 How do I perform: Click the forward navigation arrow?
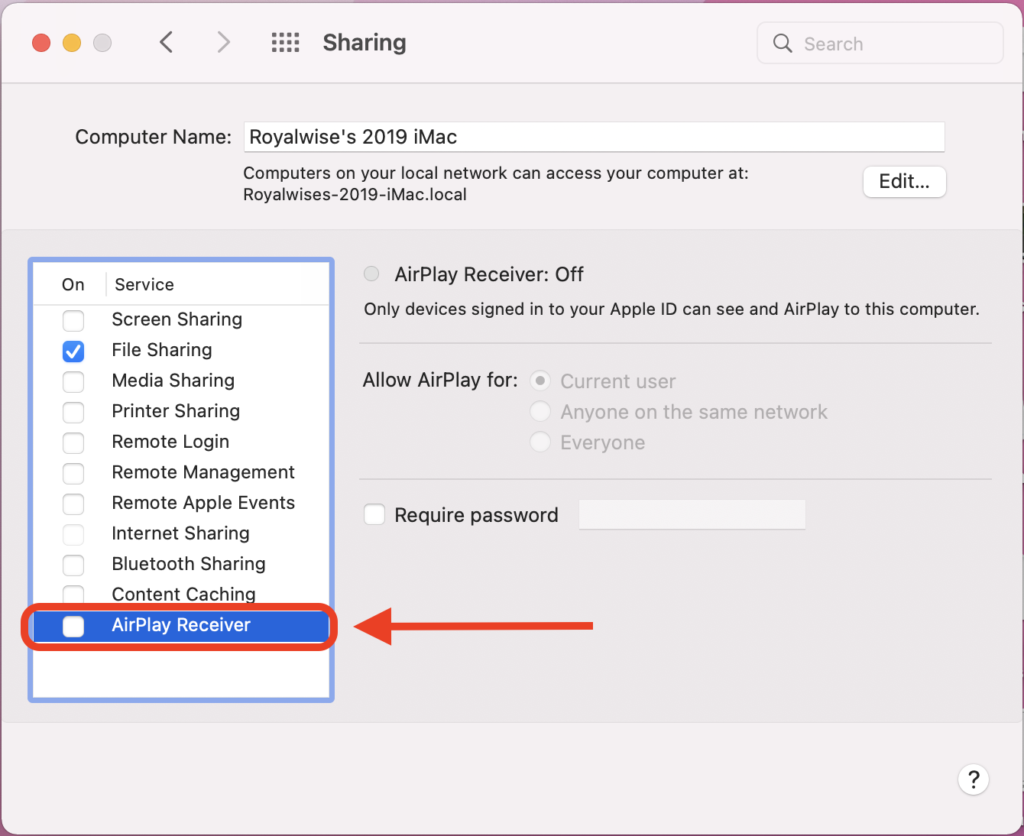pyautogui.click(x=222, y=42)
